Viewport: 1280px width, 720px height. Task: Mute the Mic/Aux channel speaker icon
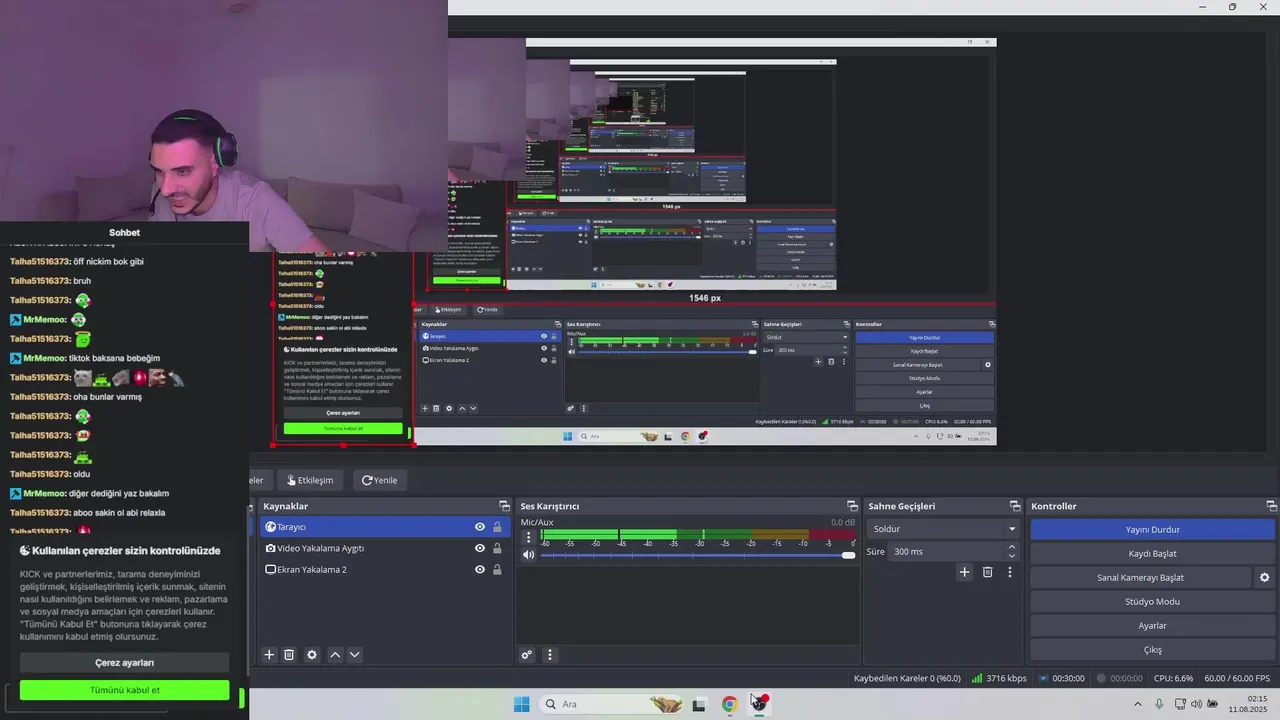(529, 555)
